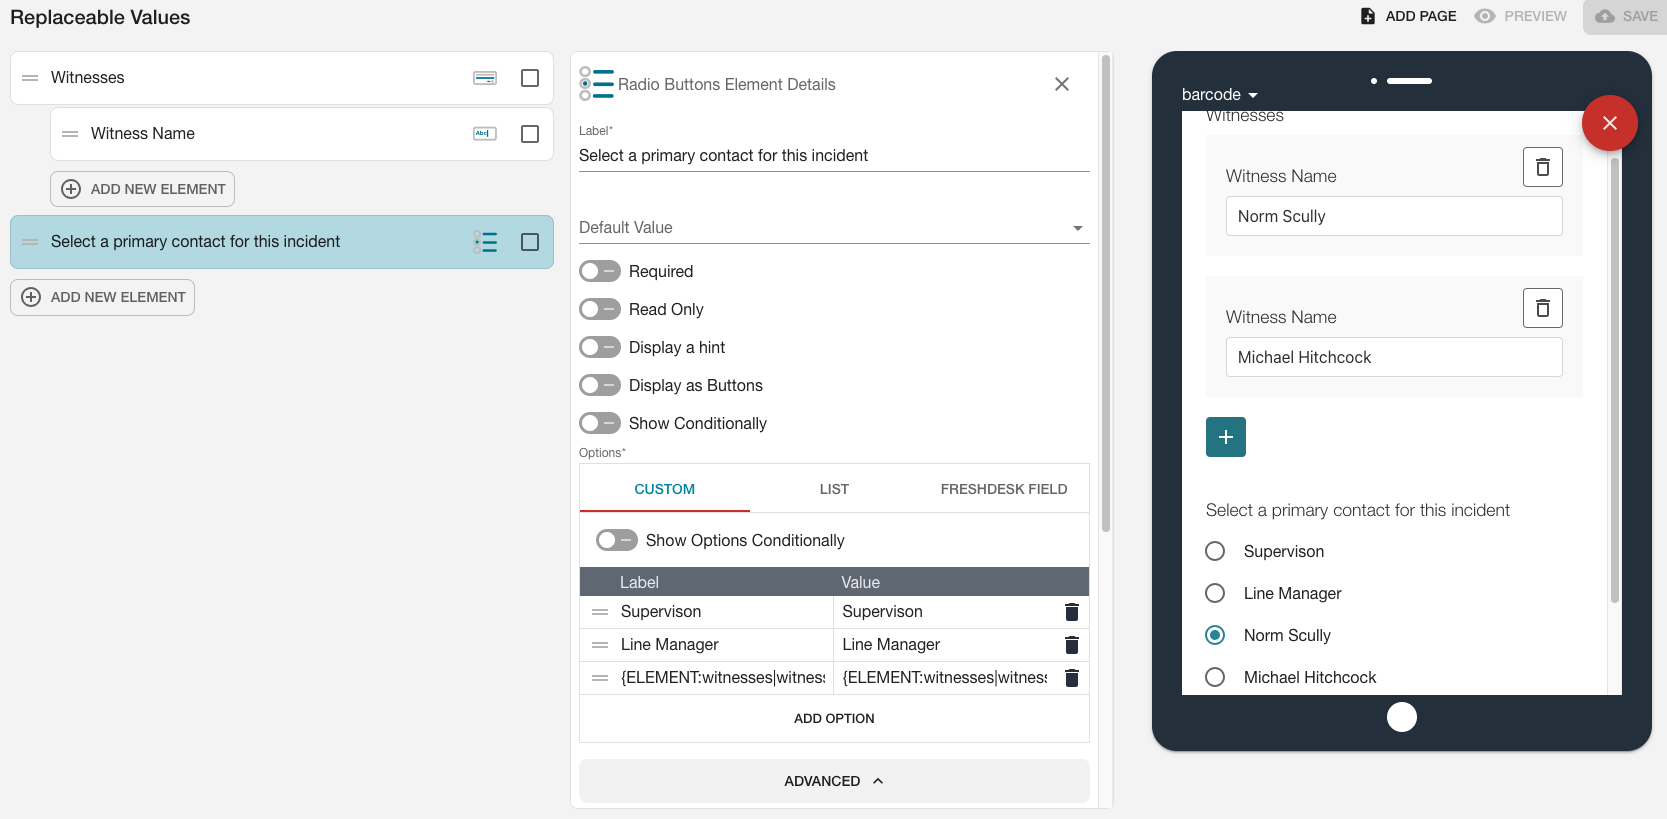This screenshot has height=819, width=1667.
Task: Edit Supervisor option label cell
Action: tap(722, 612)
